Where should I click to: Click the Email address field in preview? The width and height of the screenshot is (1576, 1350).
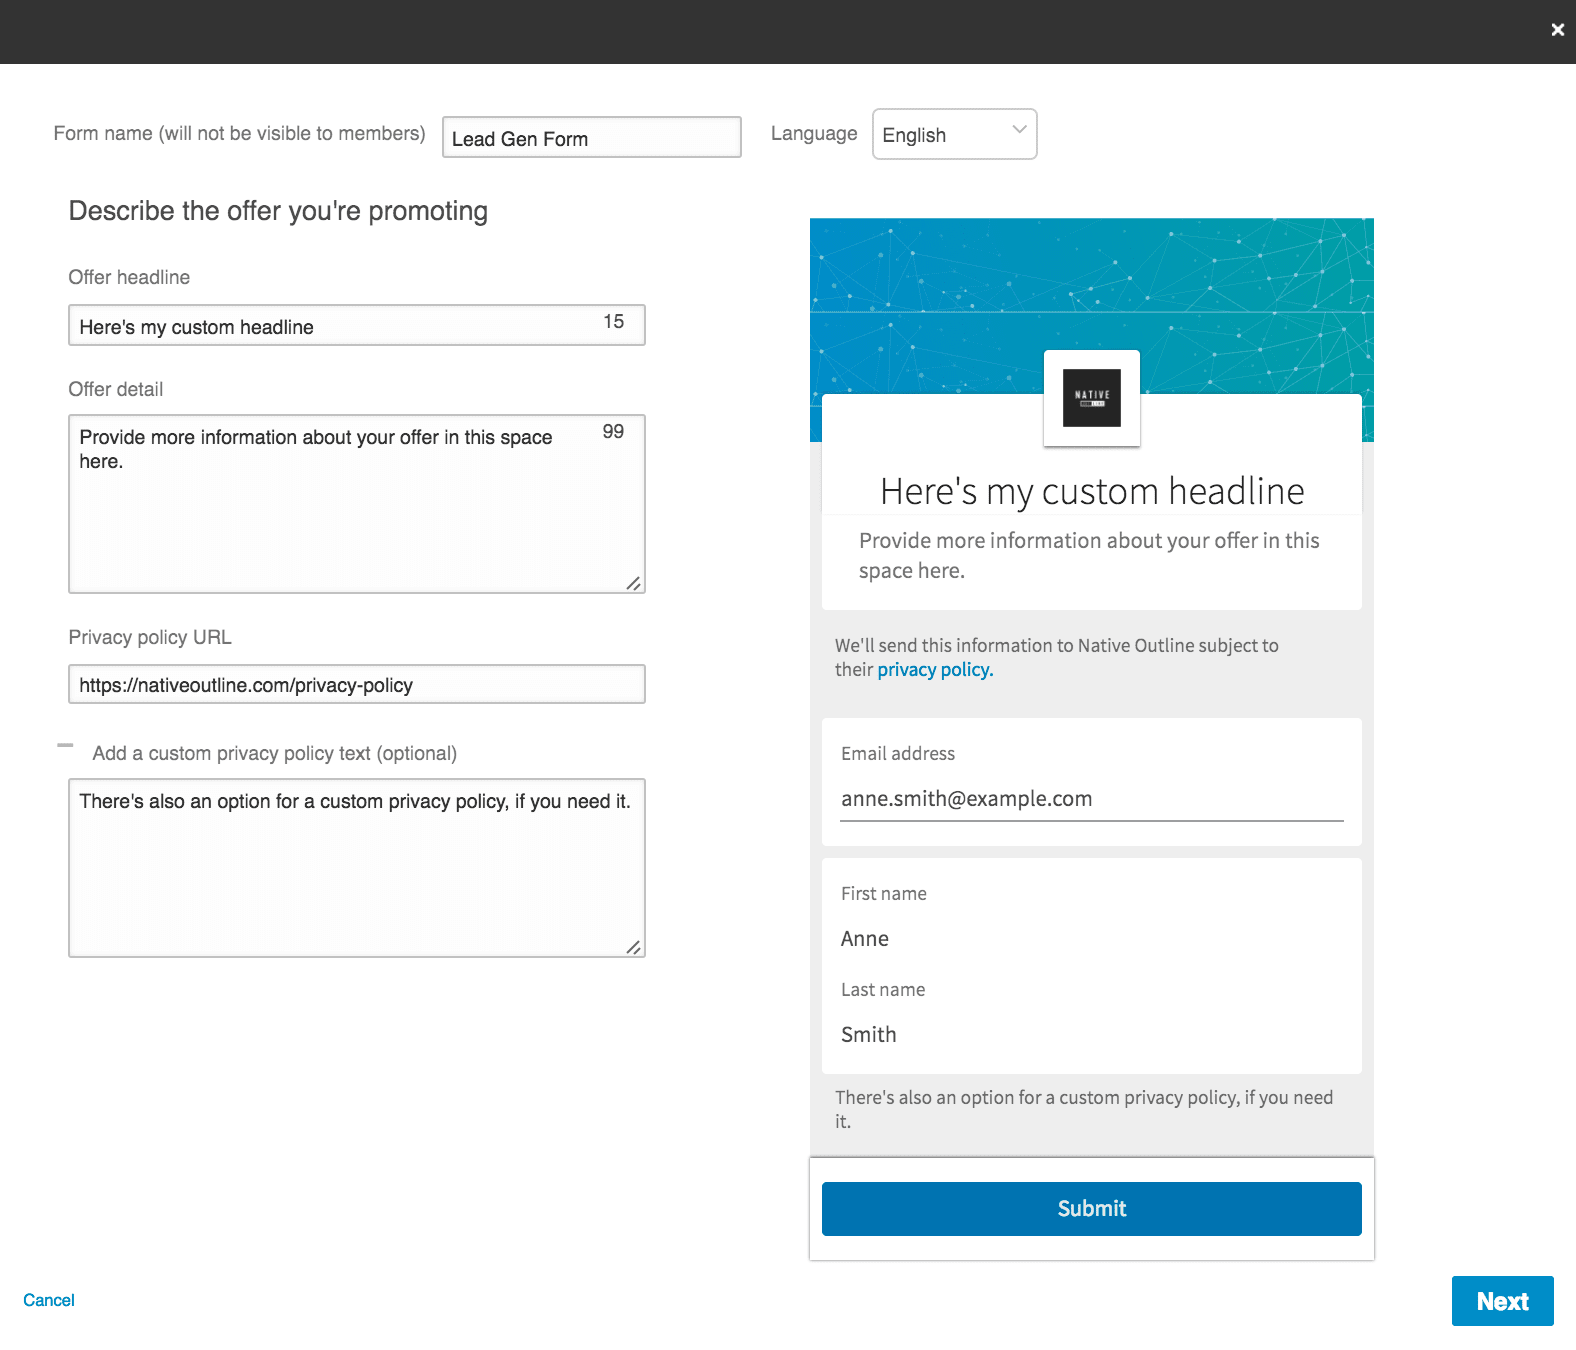pos(1090,799)
